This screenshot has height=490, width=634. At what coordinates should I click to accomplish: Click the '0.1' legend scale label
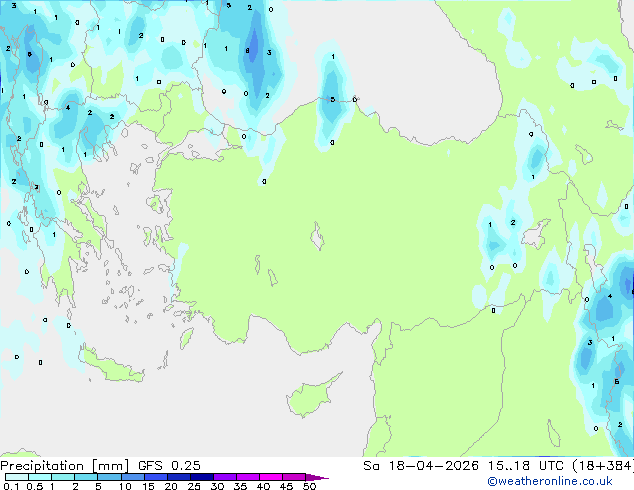click(12, 486)
